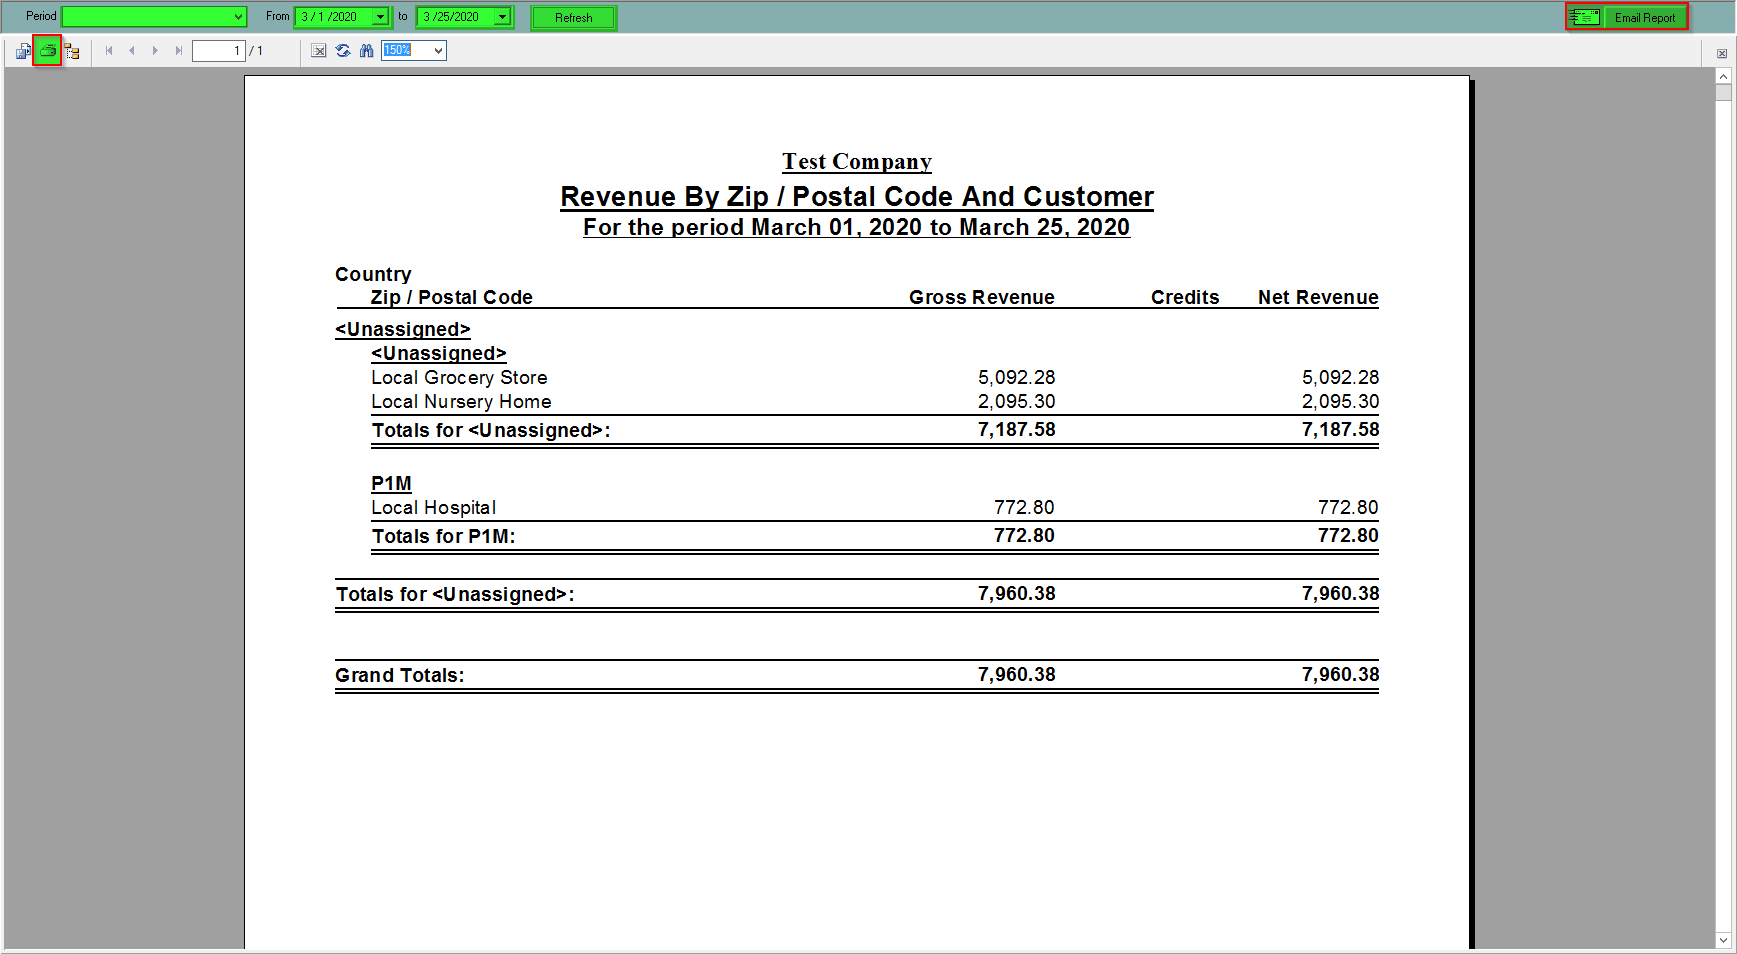Image resolution: width=1737 pixels, height=954 pixels.
Task: Click the Email Report button
Action: point(1644,18)
